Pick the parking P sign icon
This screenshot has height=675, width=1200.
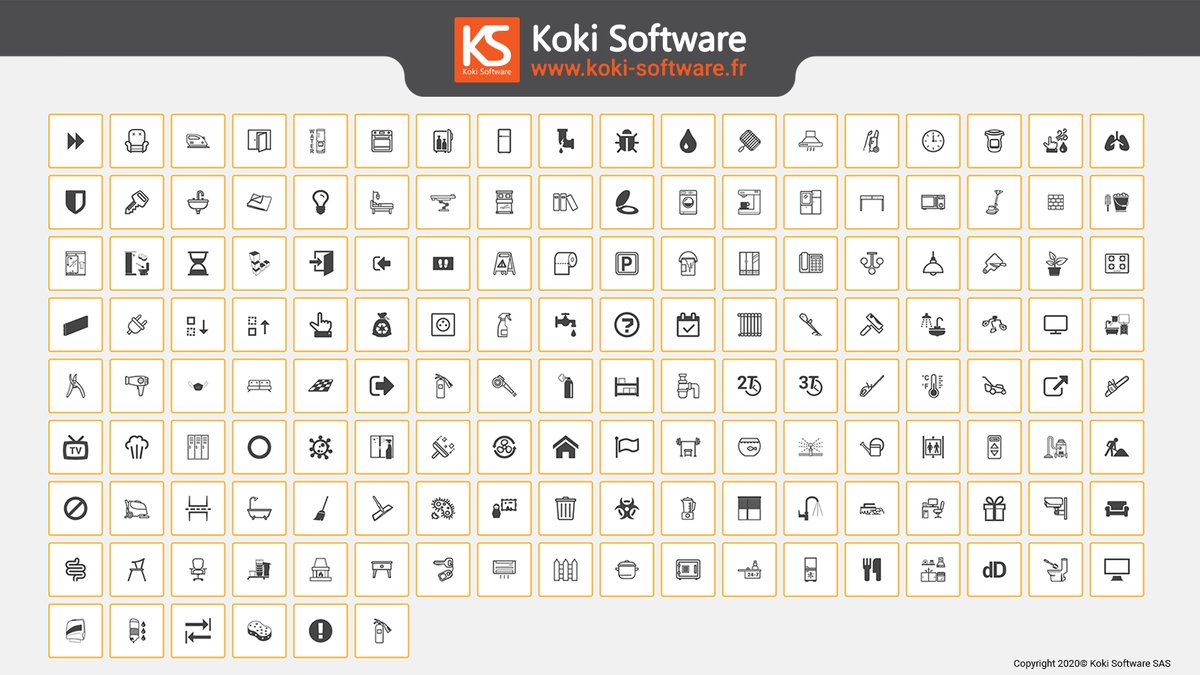tap(627, 263)
